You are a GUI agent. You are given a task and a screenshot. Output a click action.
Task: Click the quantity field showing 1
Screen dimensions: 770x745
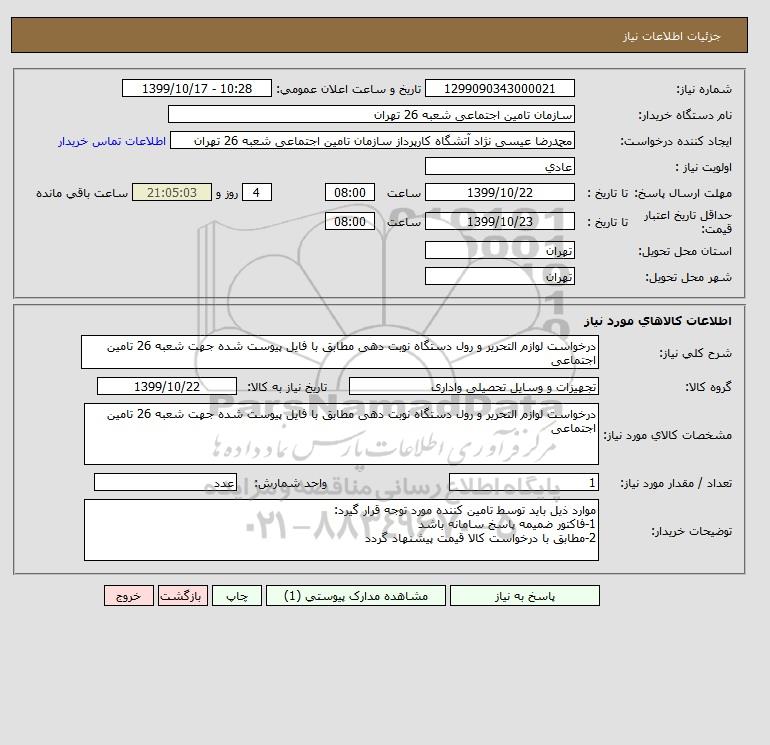(524, 483)
